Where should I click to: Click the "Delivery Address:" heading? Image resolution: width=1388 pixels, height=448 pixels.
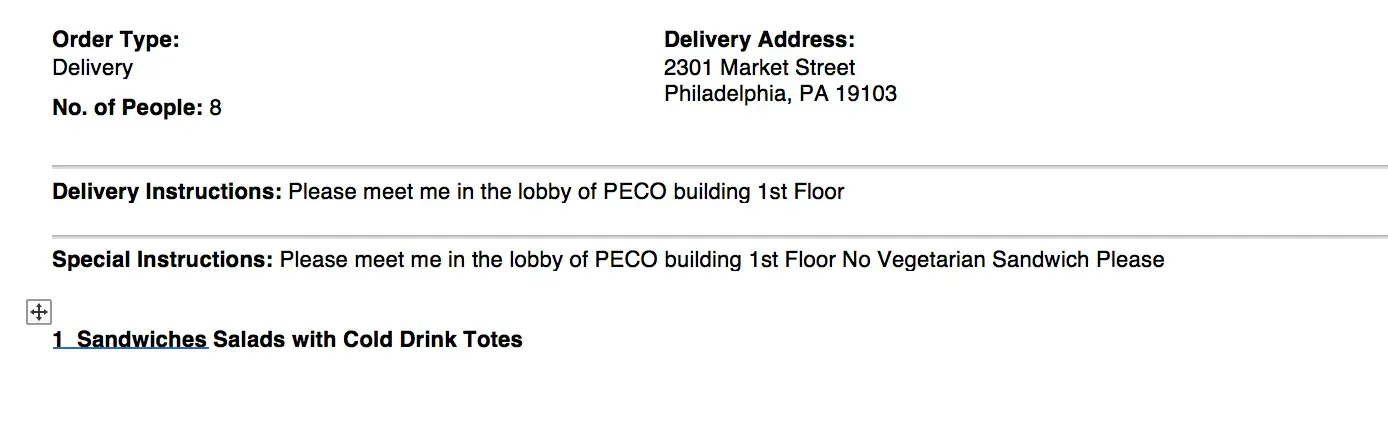(759, 40)
